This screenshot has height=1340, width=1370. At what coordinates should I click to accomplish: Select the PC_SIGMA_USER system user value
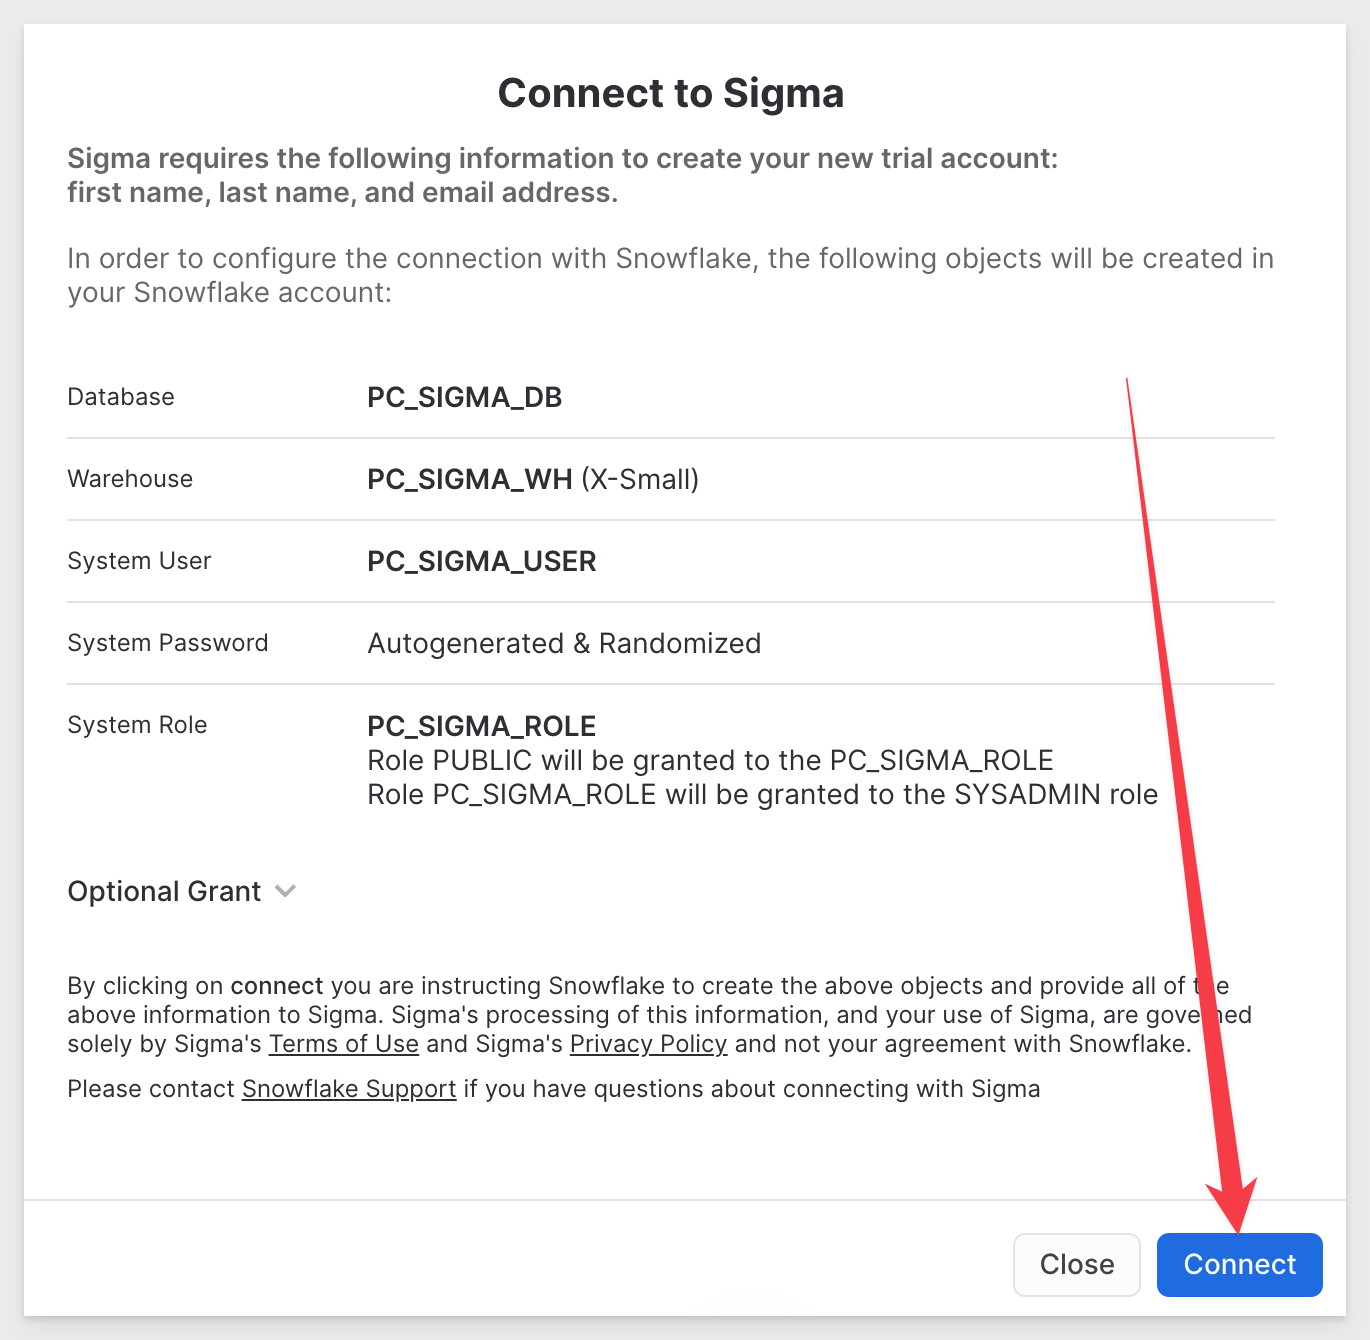click(x=481, y=561)
